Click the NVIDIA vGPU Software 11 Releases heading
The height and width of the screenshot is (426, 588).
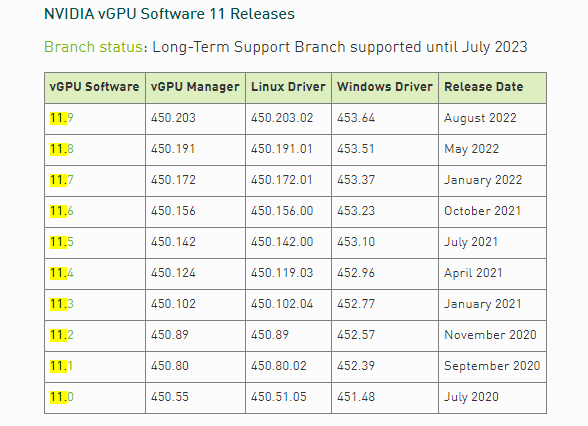coord(170,14)
